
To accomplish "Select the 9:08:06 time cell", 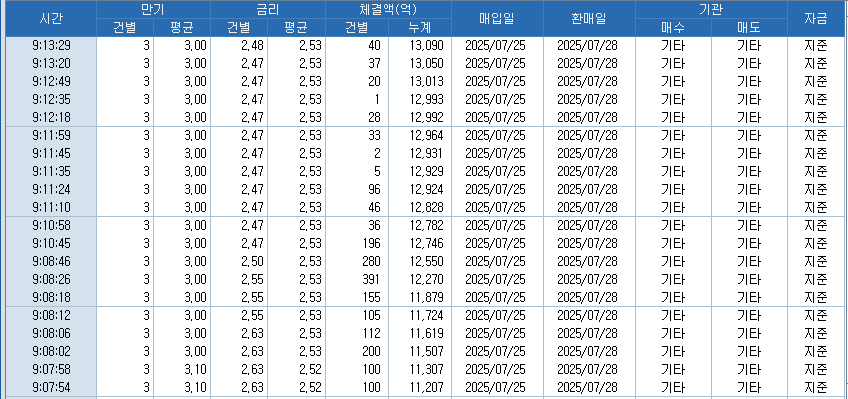I will tap(51, 334).
